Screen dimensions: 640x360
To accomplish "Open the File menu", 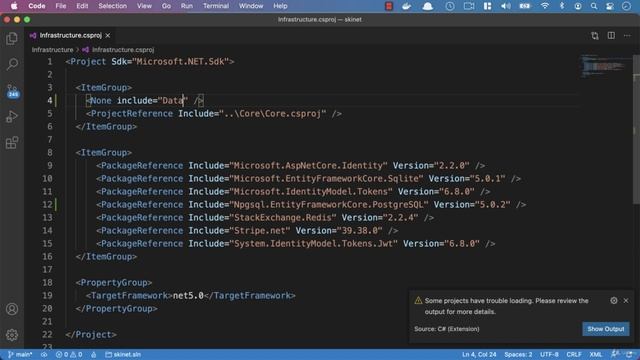I will (61, 6).
